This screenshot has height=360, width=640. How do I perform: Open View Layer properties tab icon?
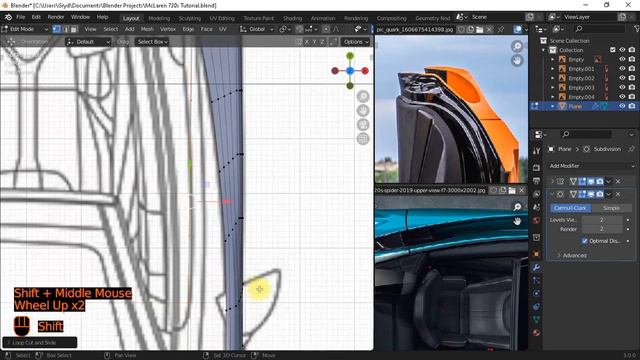click(536, 194)
